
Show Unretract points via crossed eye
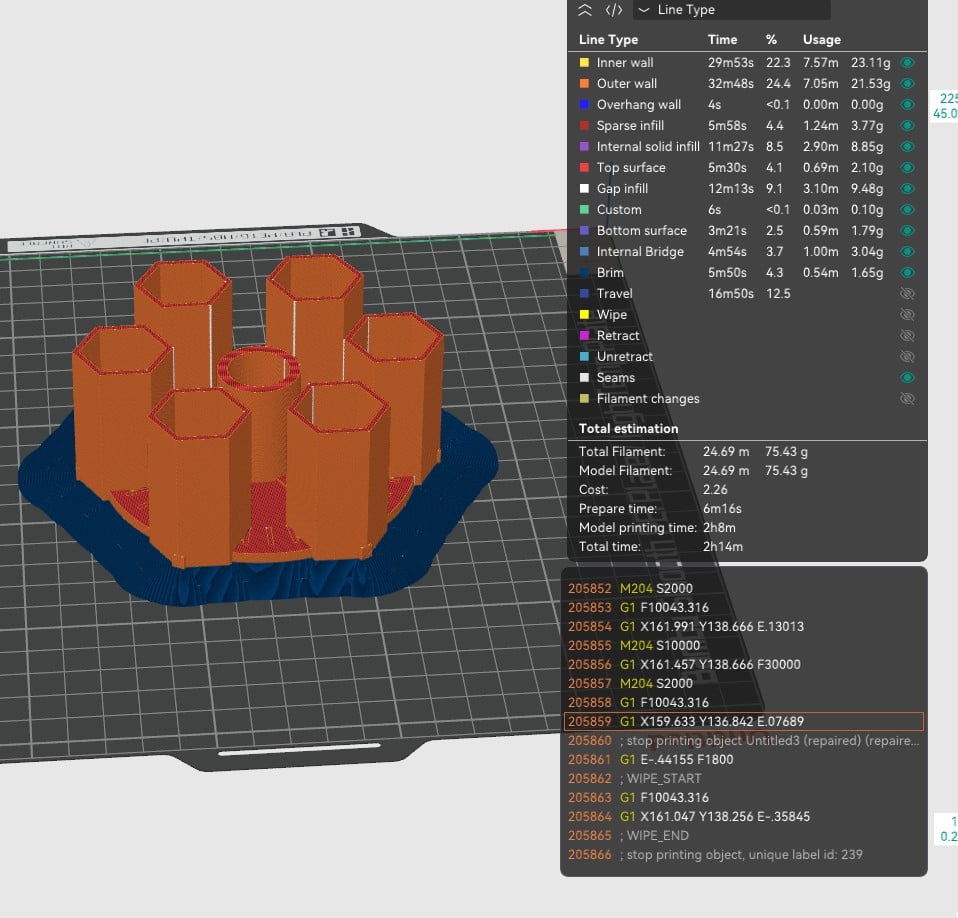click(907, 357)
